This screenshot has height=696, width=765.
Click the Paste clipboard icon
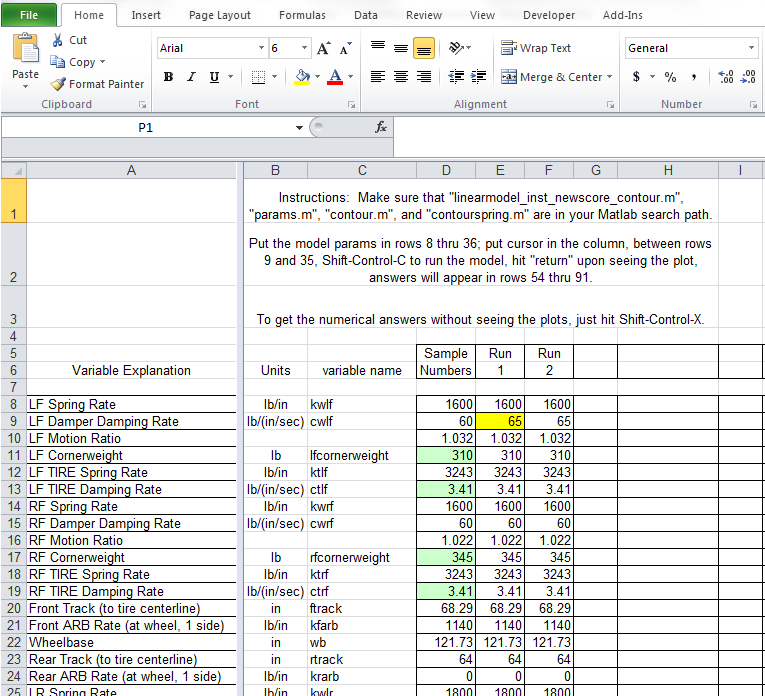pos(25,49)
